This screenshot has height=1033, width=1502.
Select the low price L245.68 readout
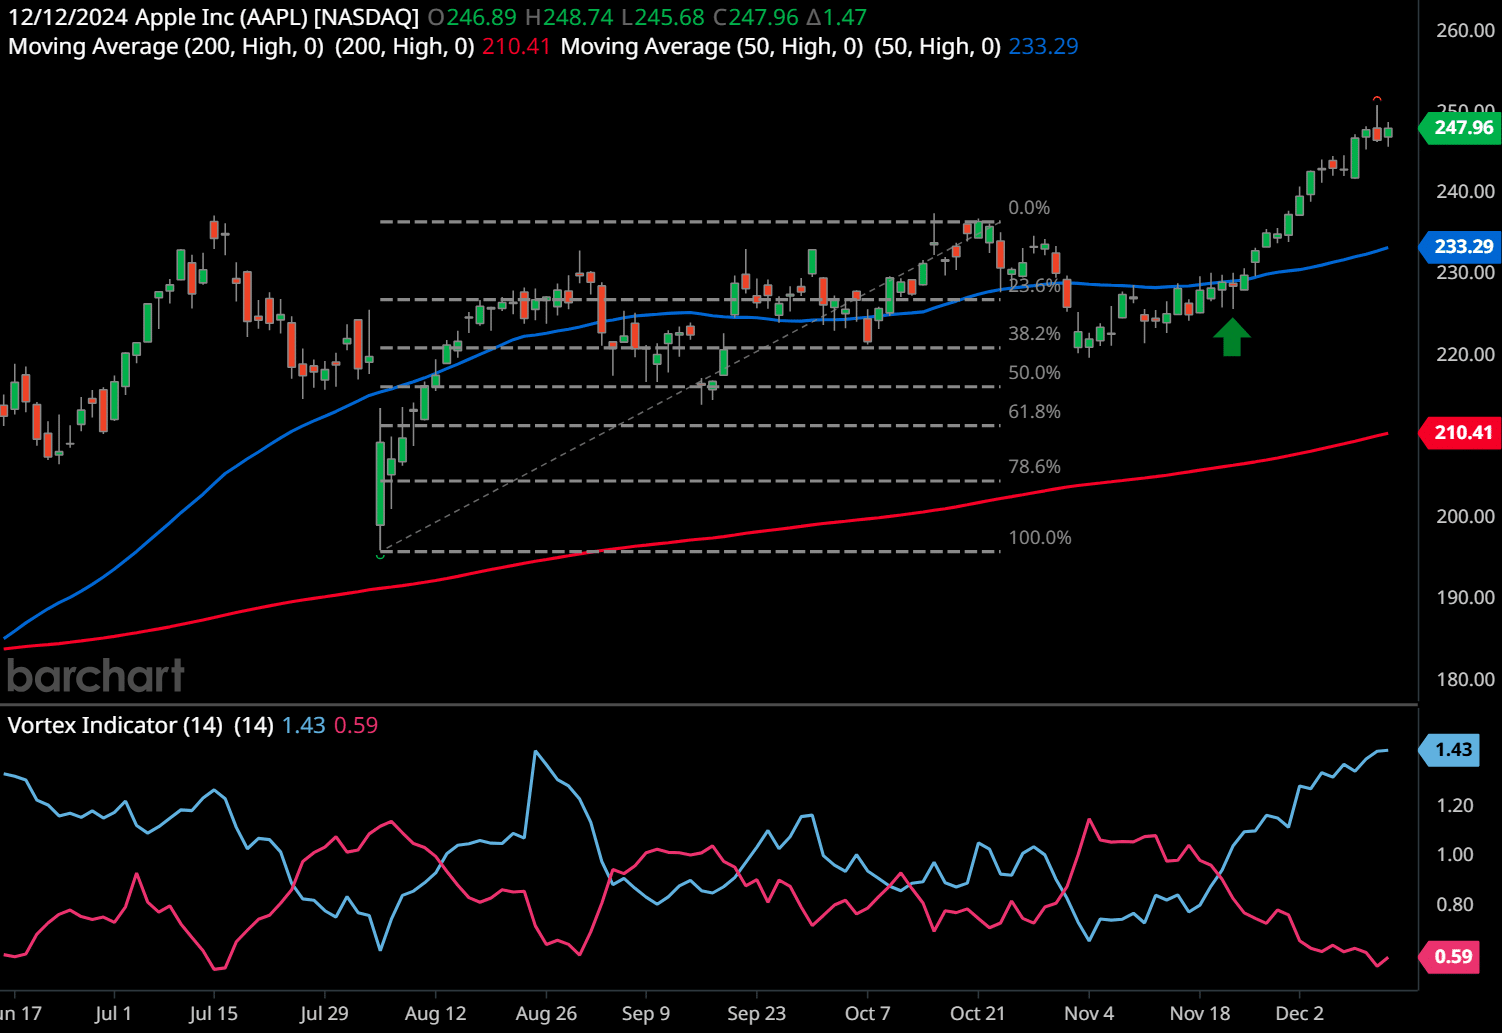(x=663, y=17)
